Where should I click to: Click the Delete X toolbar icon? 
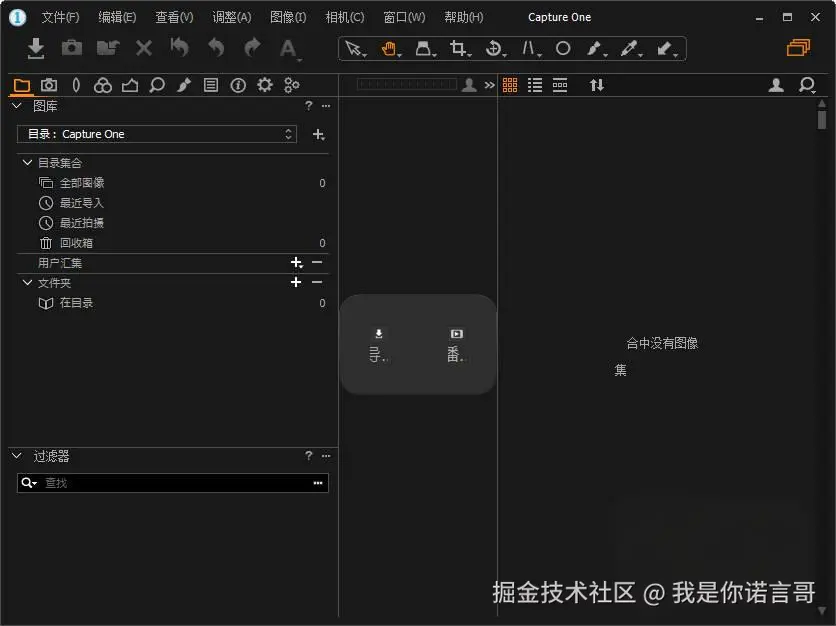(x=144, y=49)
